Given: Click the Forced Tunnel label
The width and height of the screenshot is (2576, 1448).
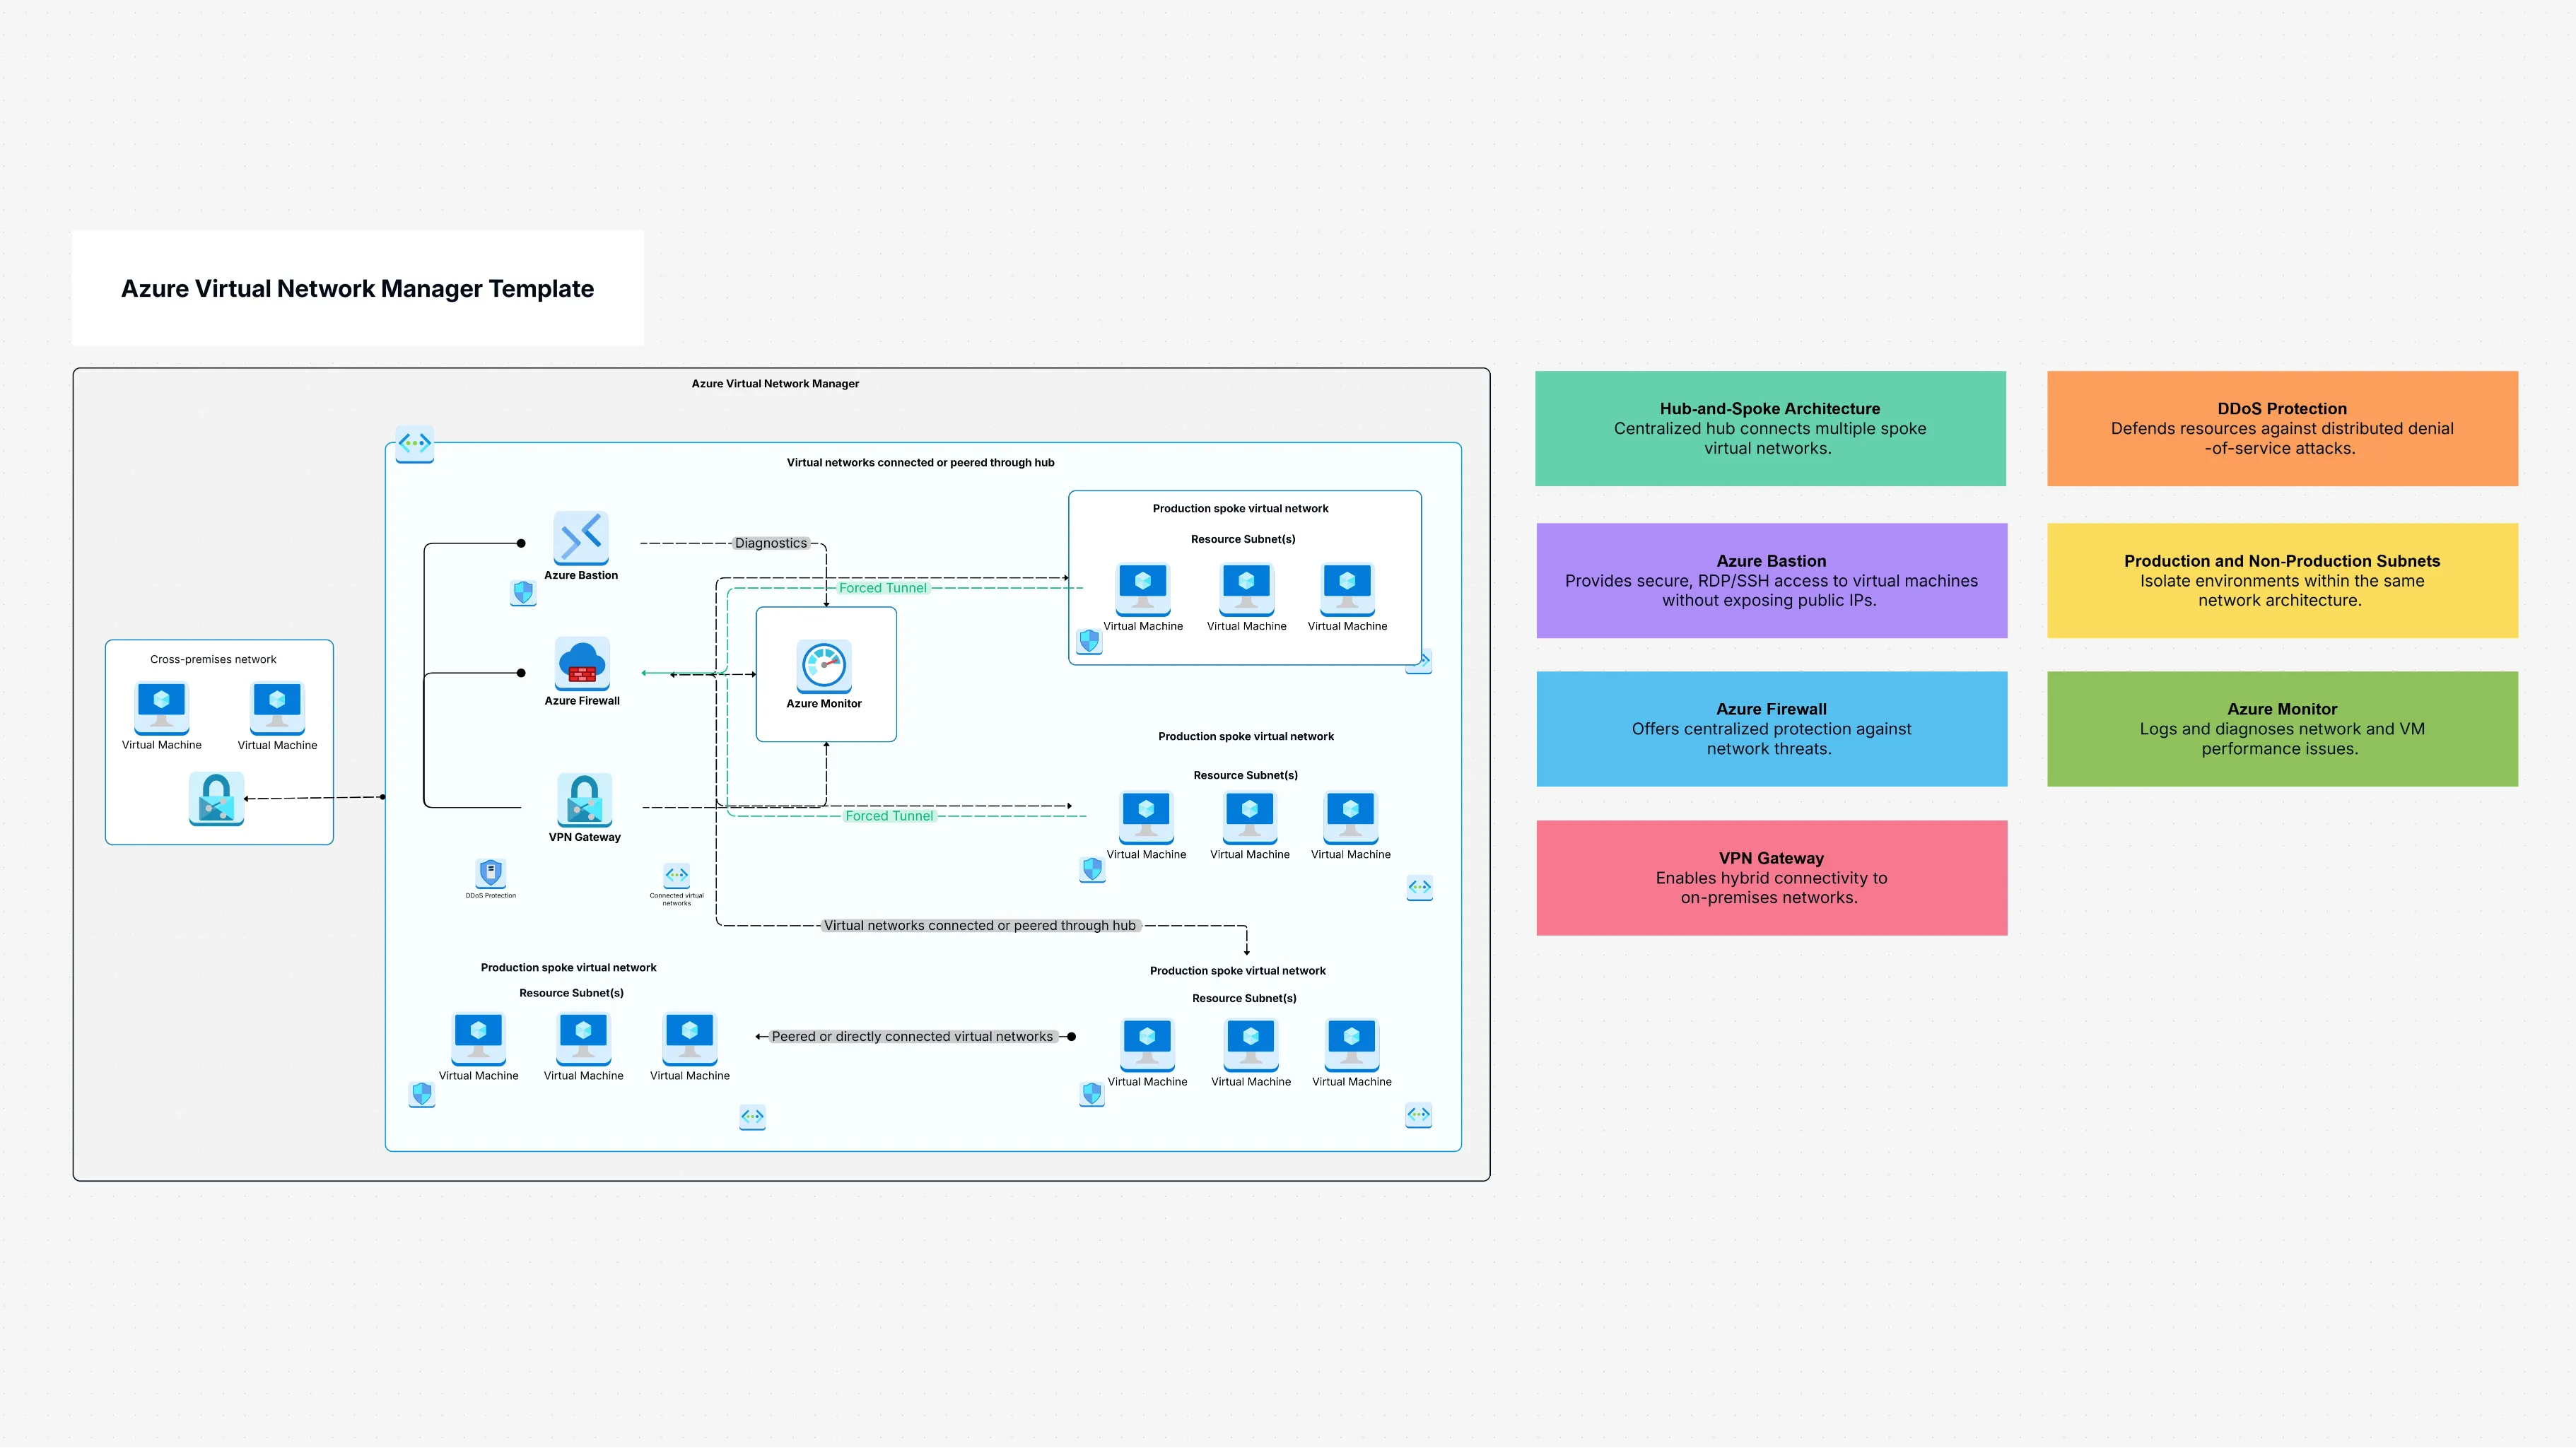Looking at the screenshot, I should 884,588.
